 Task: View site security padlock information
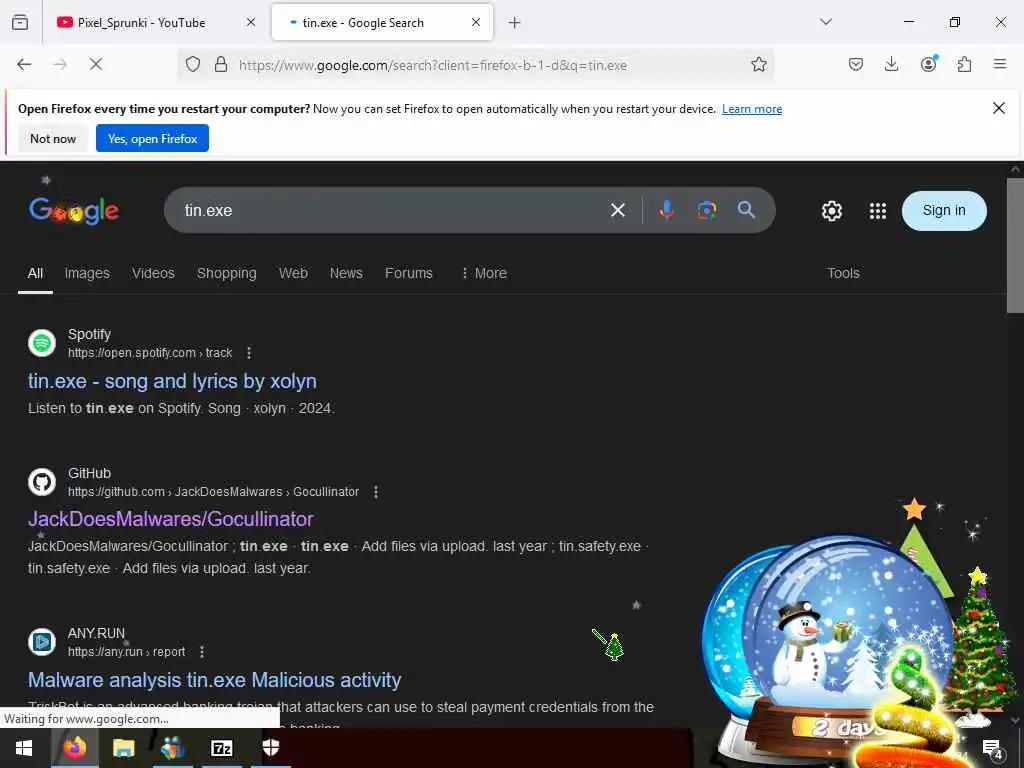click(221, 64)
